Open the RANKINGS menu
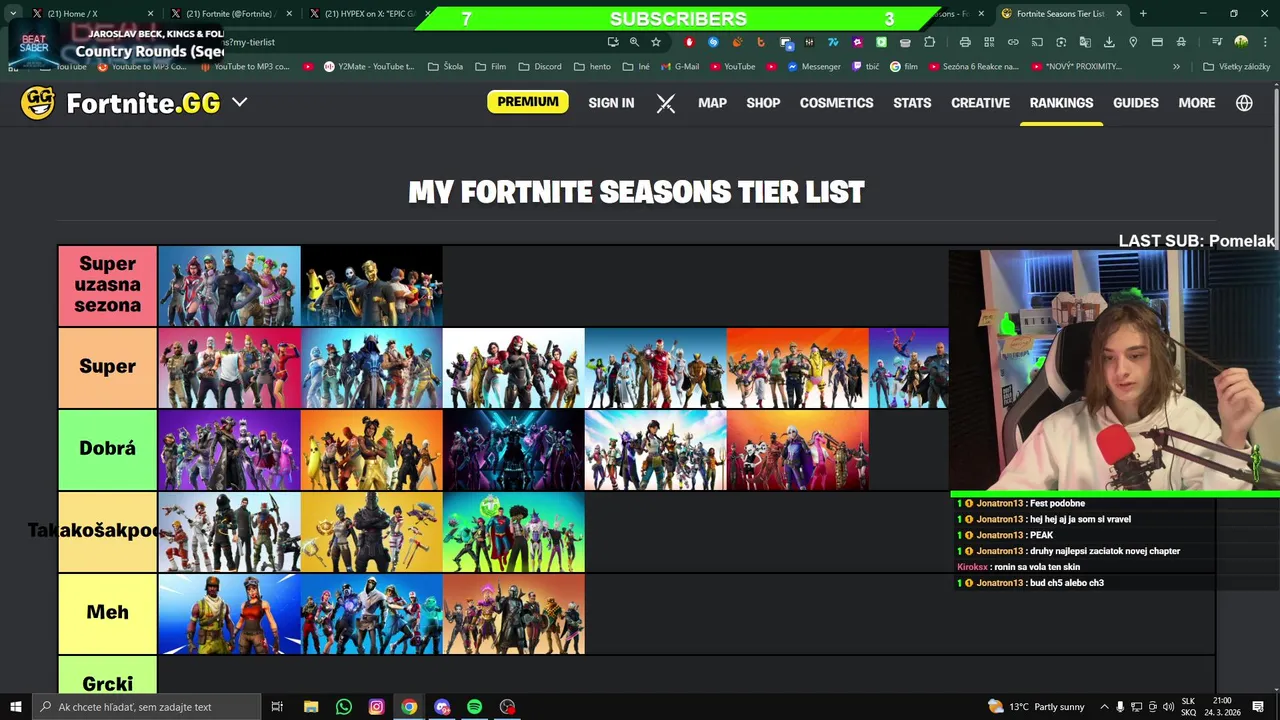The height and width of the screenshot is (720, 1280). coord(1061,103)
